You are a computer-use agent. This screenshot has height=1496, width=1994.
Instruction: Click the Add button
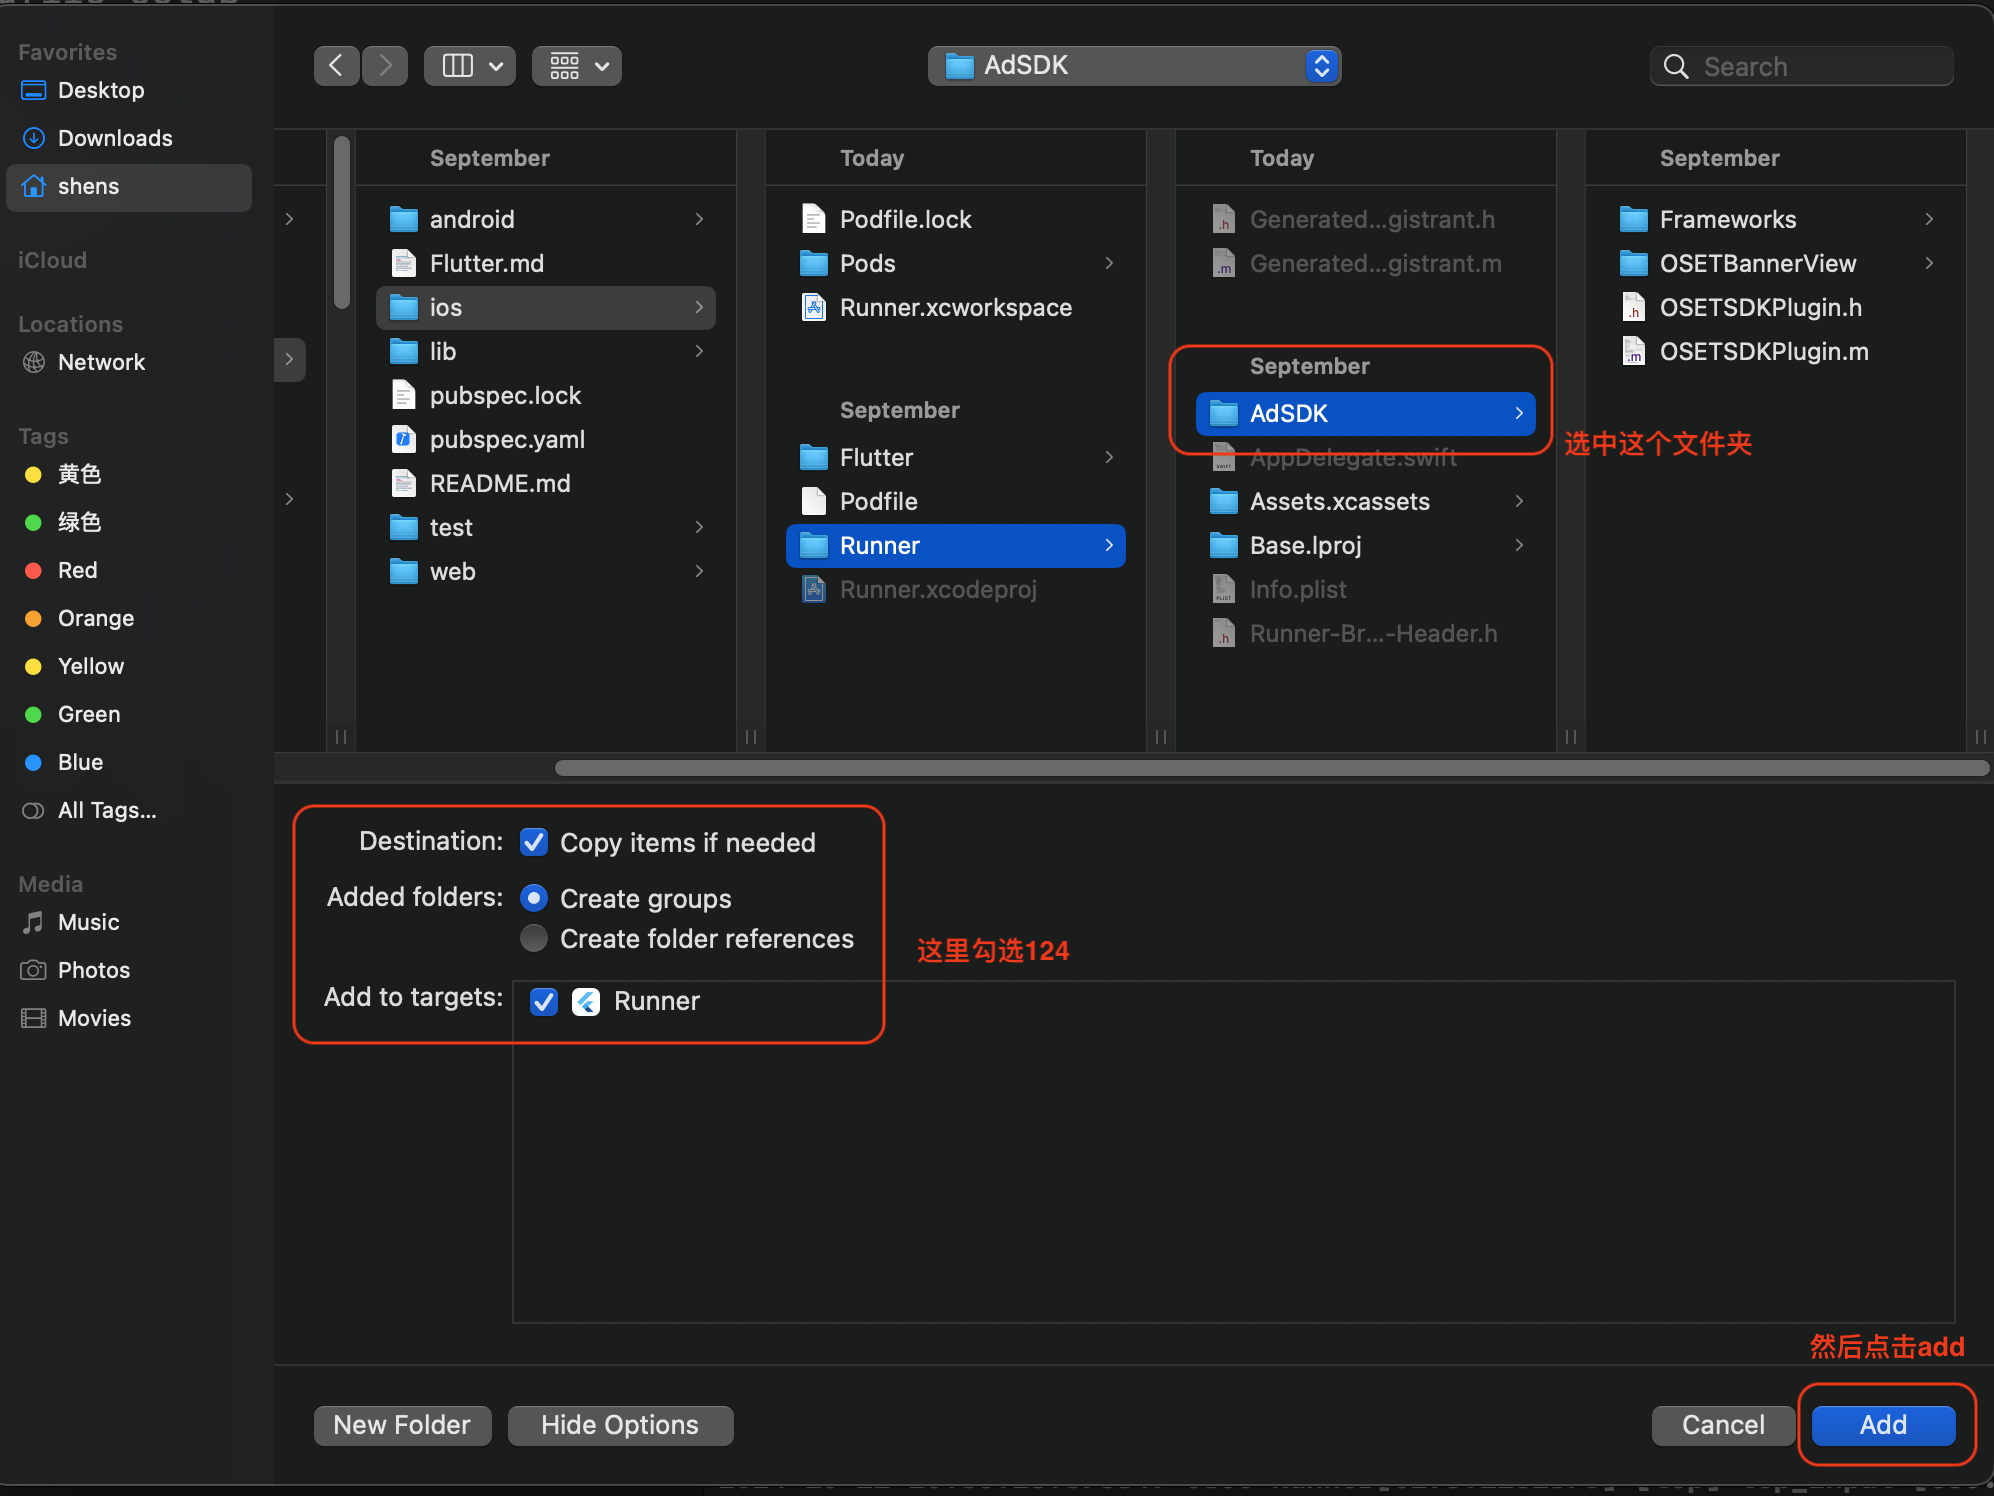click(x=1882, y=1425)
